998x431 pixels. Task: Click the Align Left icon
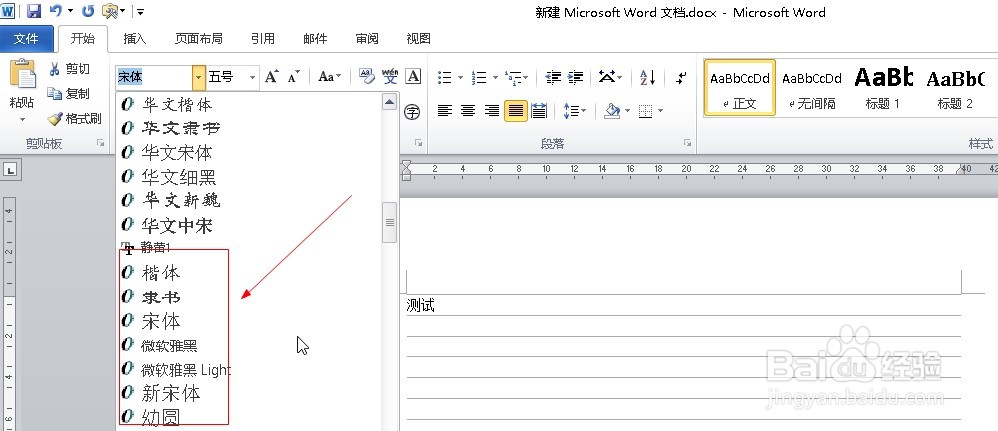pos(444,111)
